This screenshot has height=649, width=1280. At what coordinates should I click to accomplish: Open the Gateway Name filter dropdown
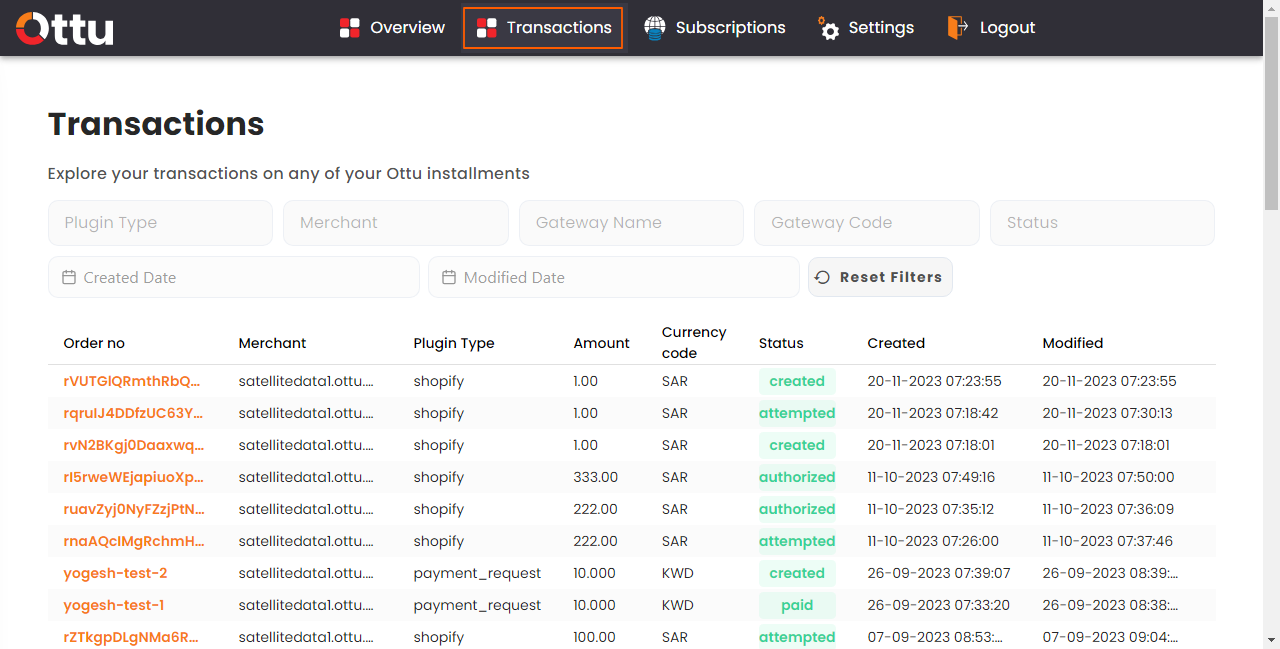(x=631, y=223)
